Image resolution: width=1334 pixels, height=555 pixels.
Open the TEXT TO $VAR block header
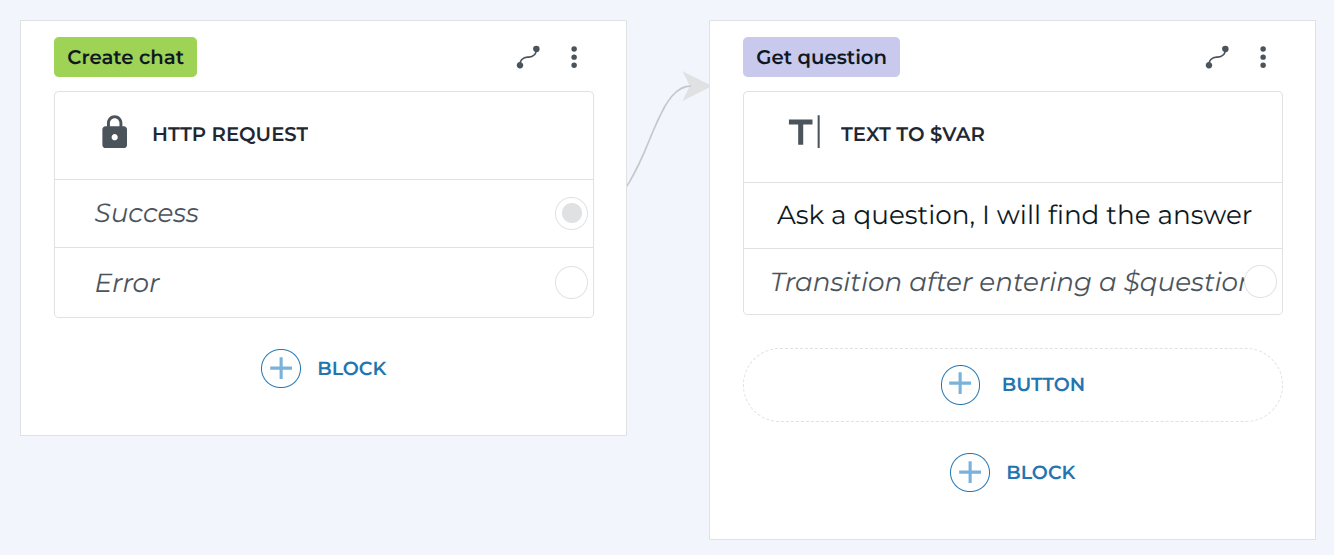coord(912,134)
